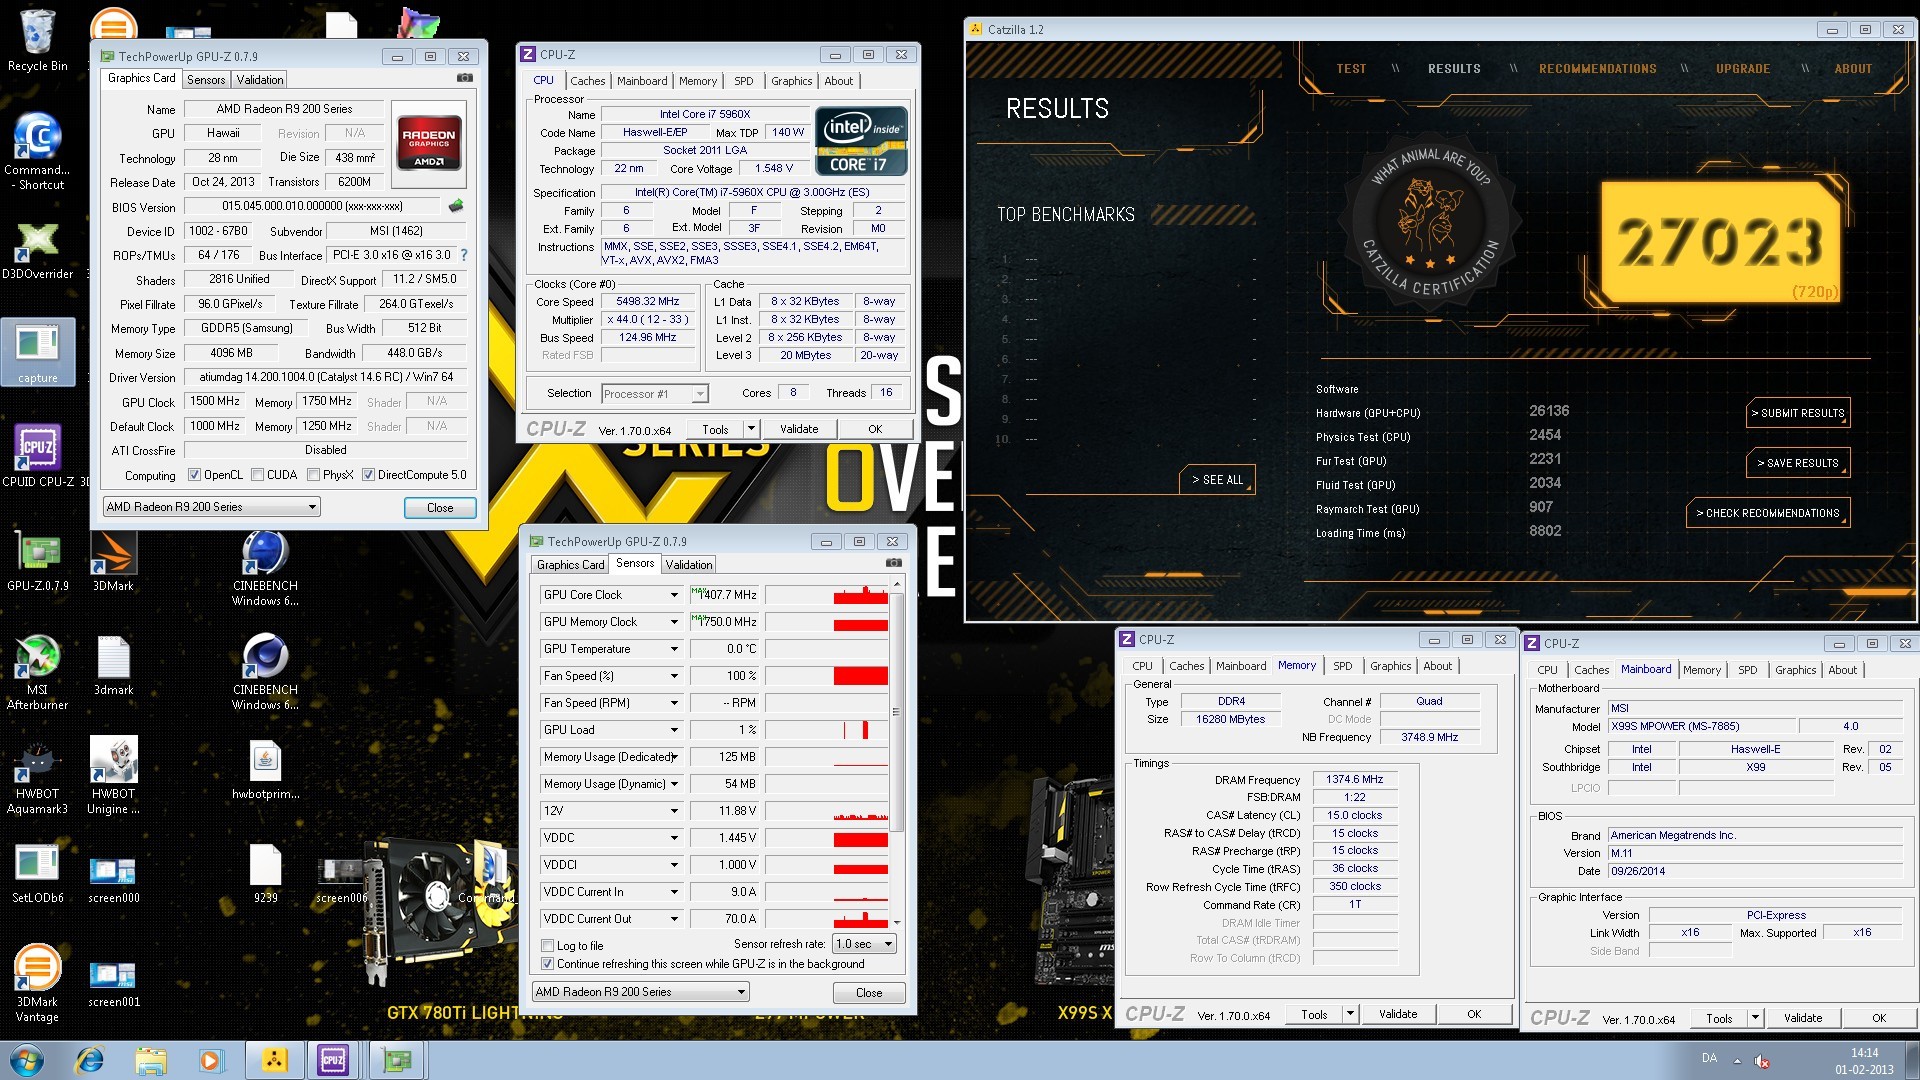Screen dimensions: 1920x1080
Task: Open the 9239 file icon
Action: (265, 872)
